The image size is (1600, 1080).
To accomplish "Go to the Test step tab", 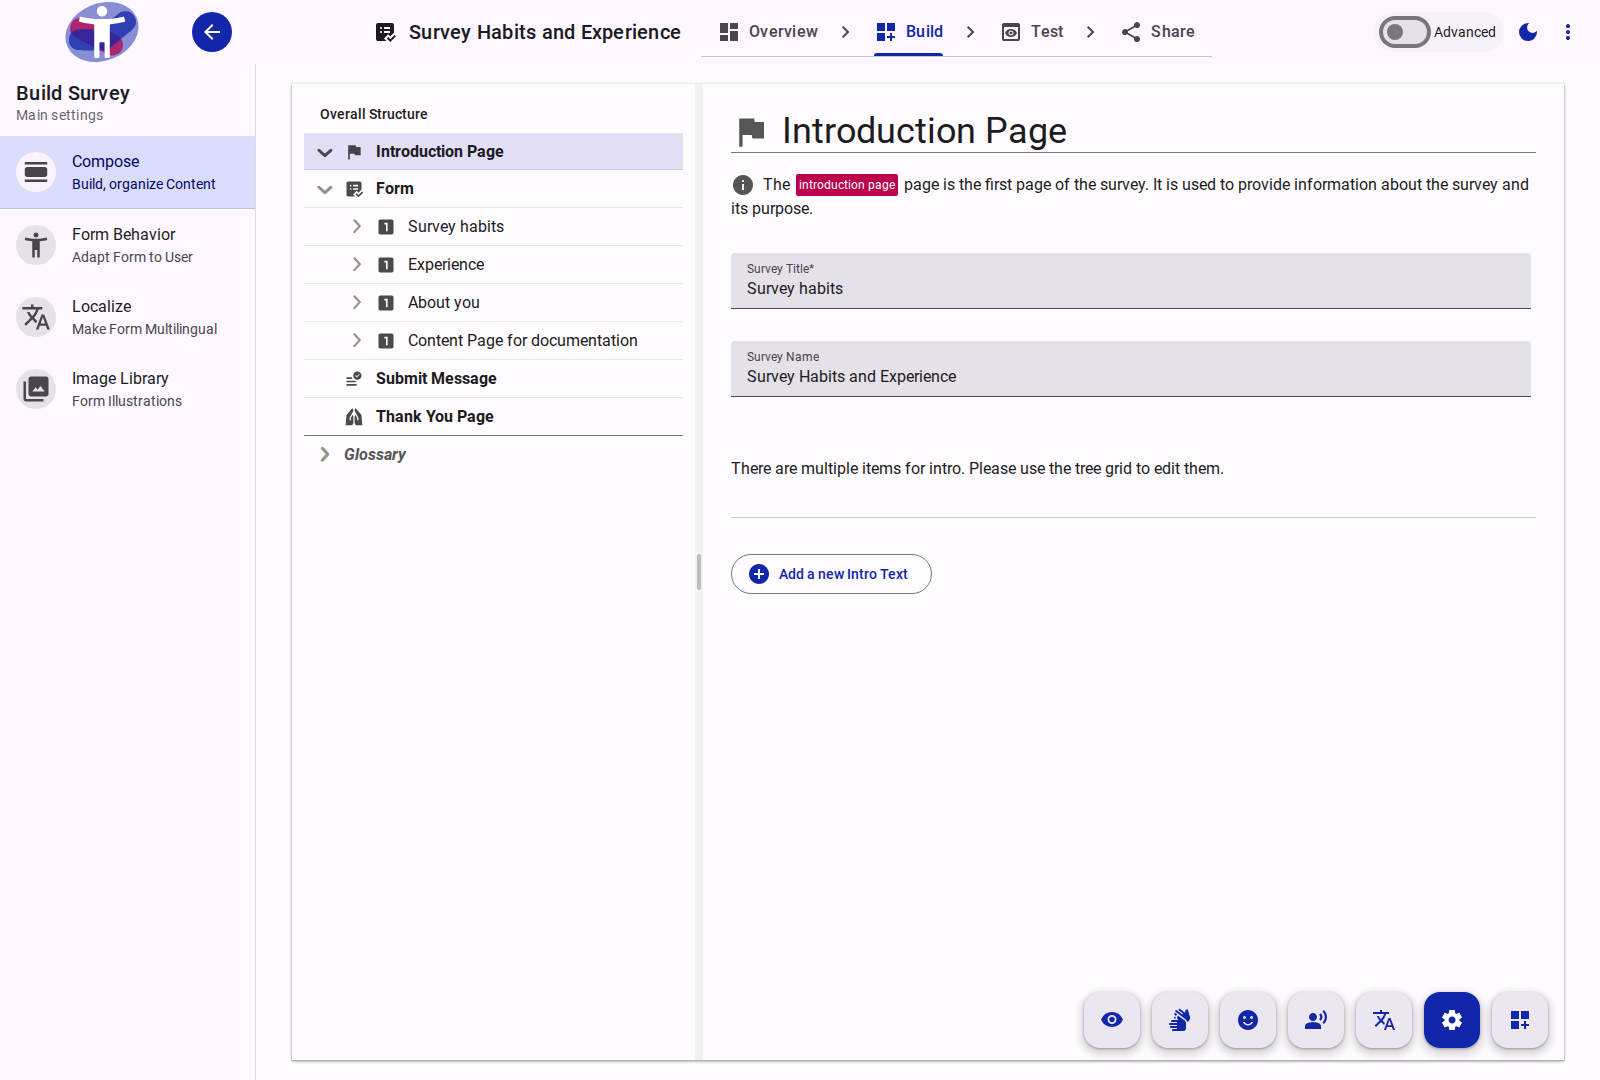I will [1032, 32].
